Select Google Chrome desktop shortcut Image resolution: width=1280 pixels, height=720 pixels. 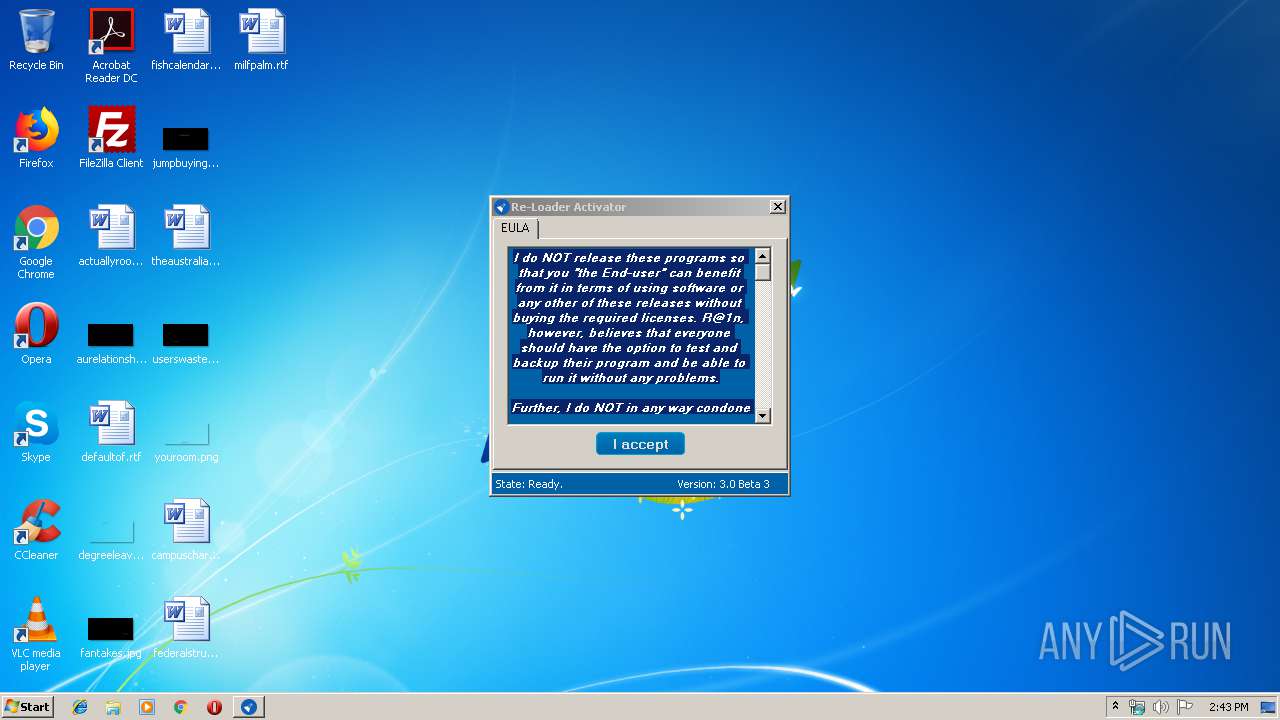(36, 243)
